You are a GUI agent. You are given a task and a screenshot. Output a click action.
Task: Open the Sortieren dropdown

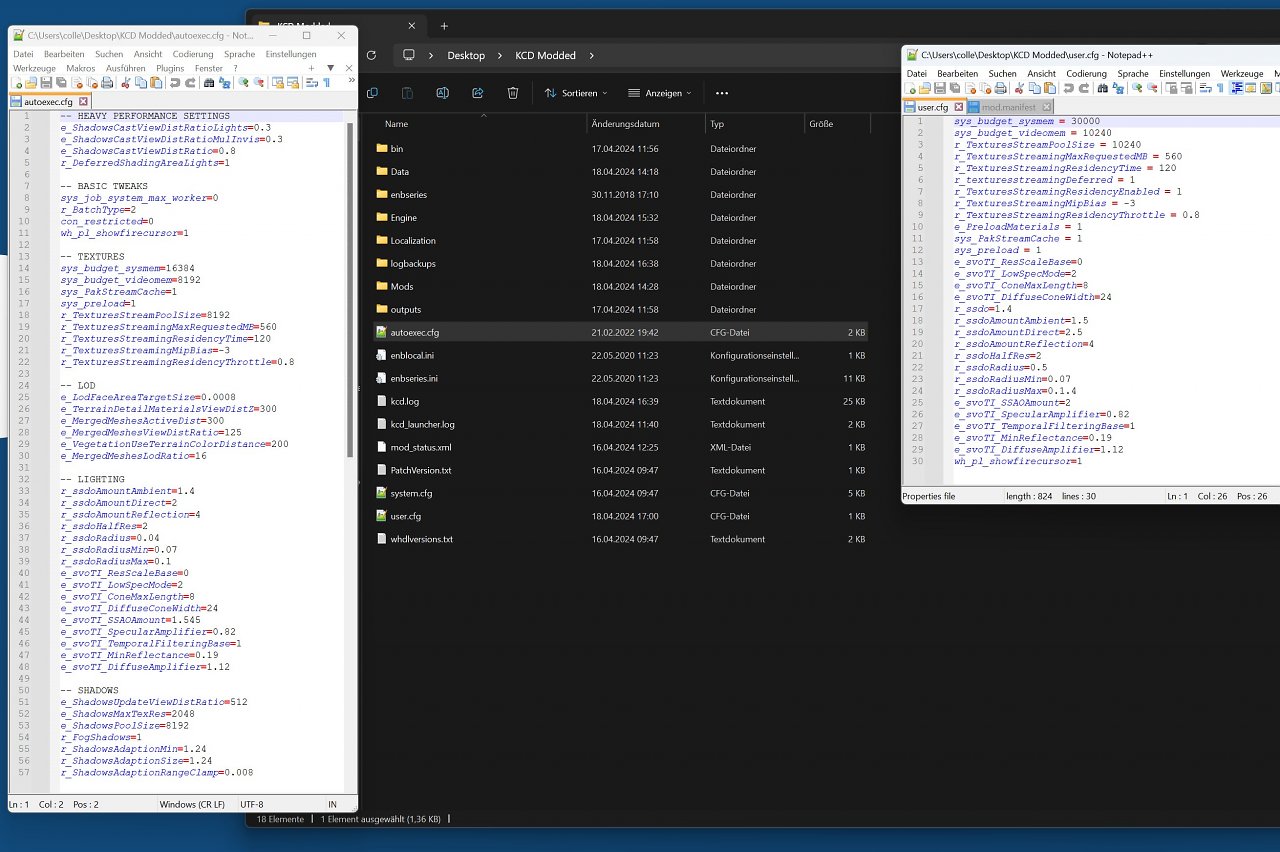(x=576, y=93)
